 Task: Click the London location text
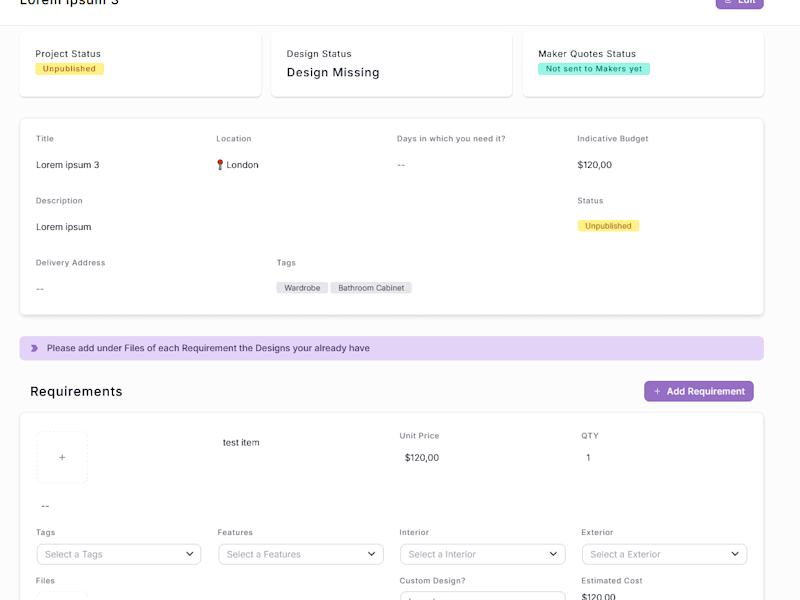point(242,165)
